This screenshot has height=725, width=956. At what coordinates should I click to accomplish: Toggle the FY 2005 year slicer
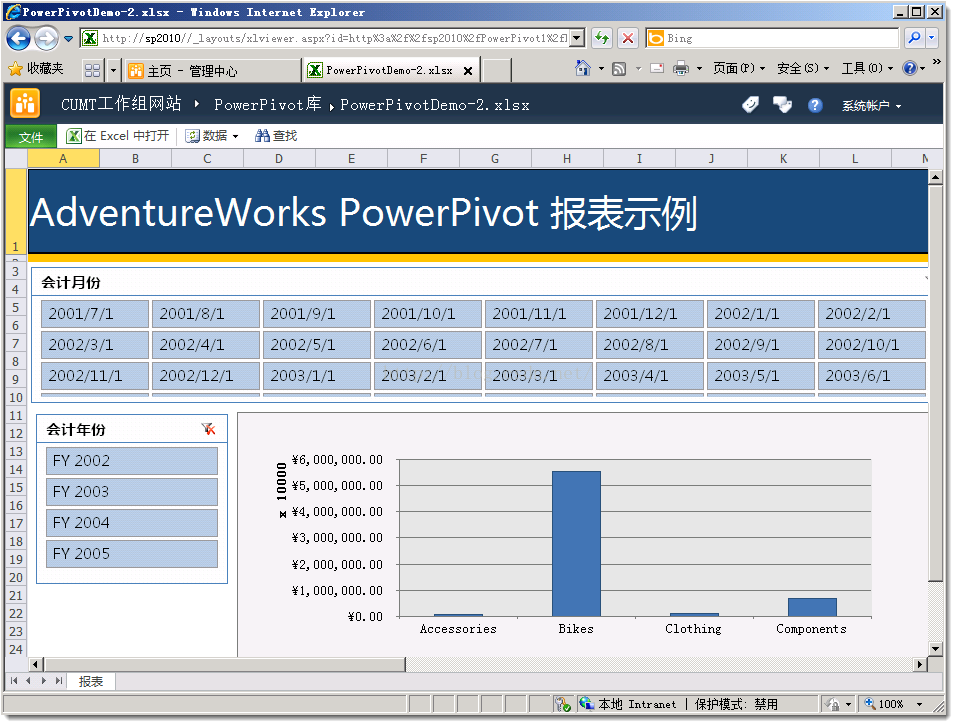point(132,554)
